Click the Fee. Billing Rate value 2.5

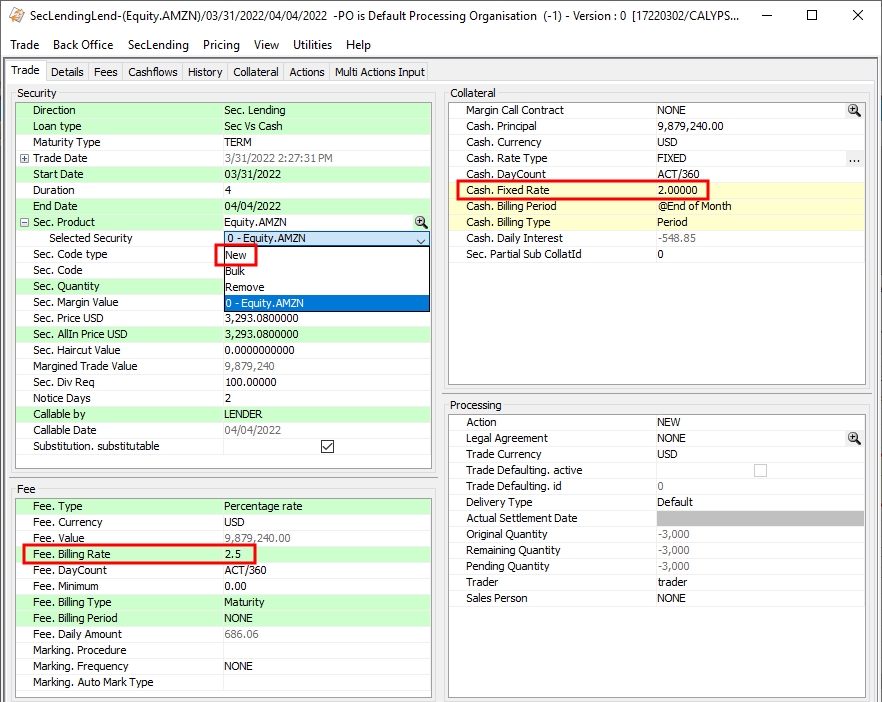pyautogui.click(x=233, y=554)
